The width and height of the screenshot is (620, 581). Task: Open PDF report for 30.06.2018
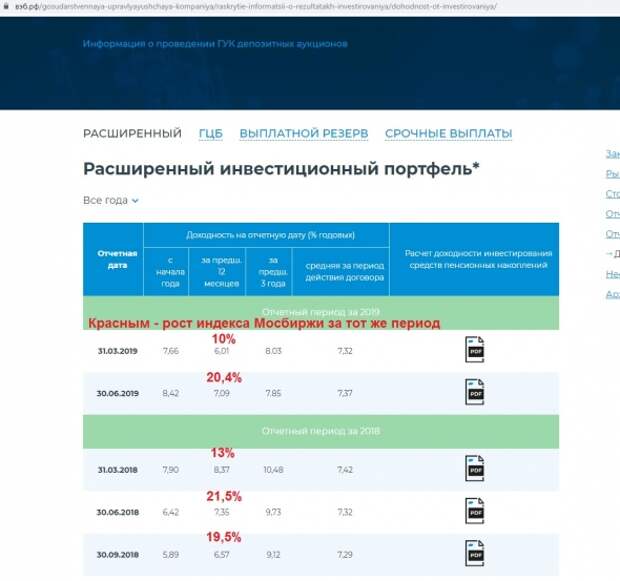pyautogui.click(x=474, y=511)
